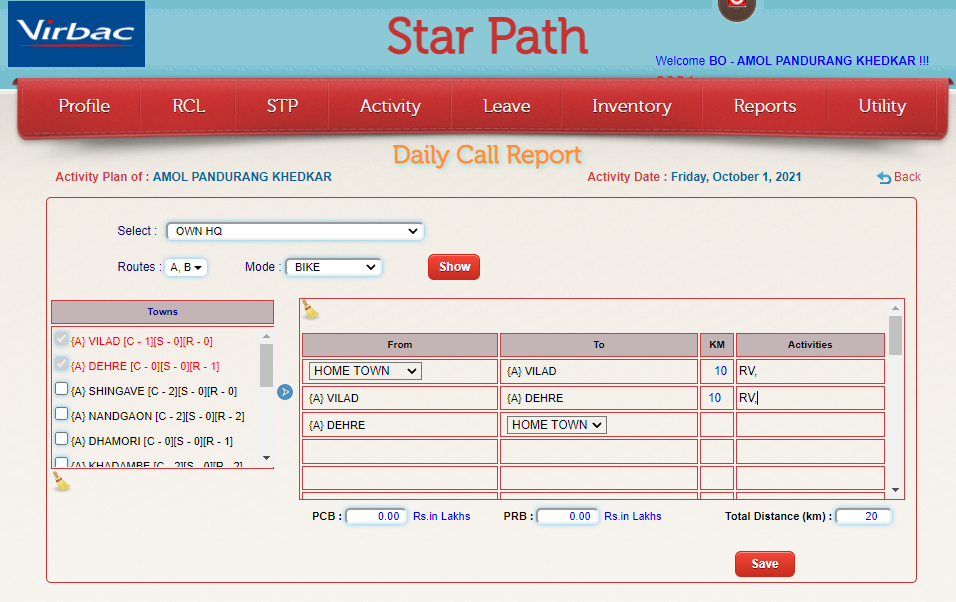Check the NANDGAON town checkbox

[x=61, y=414]
